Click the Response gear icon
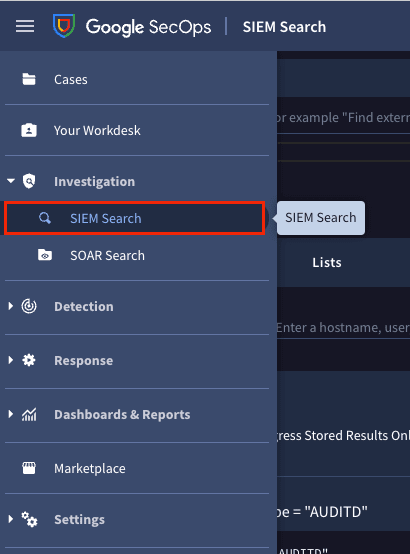410x554 pixels. click(x=29, y=360)
